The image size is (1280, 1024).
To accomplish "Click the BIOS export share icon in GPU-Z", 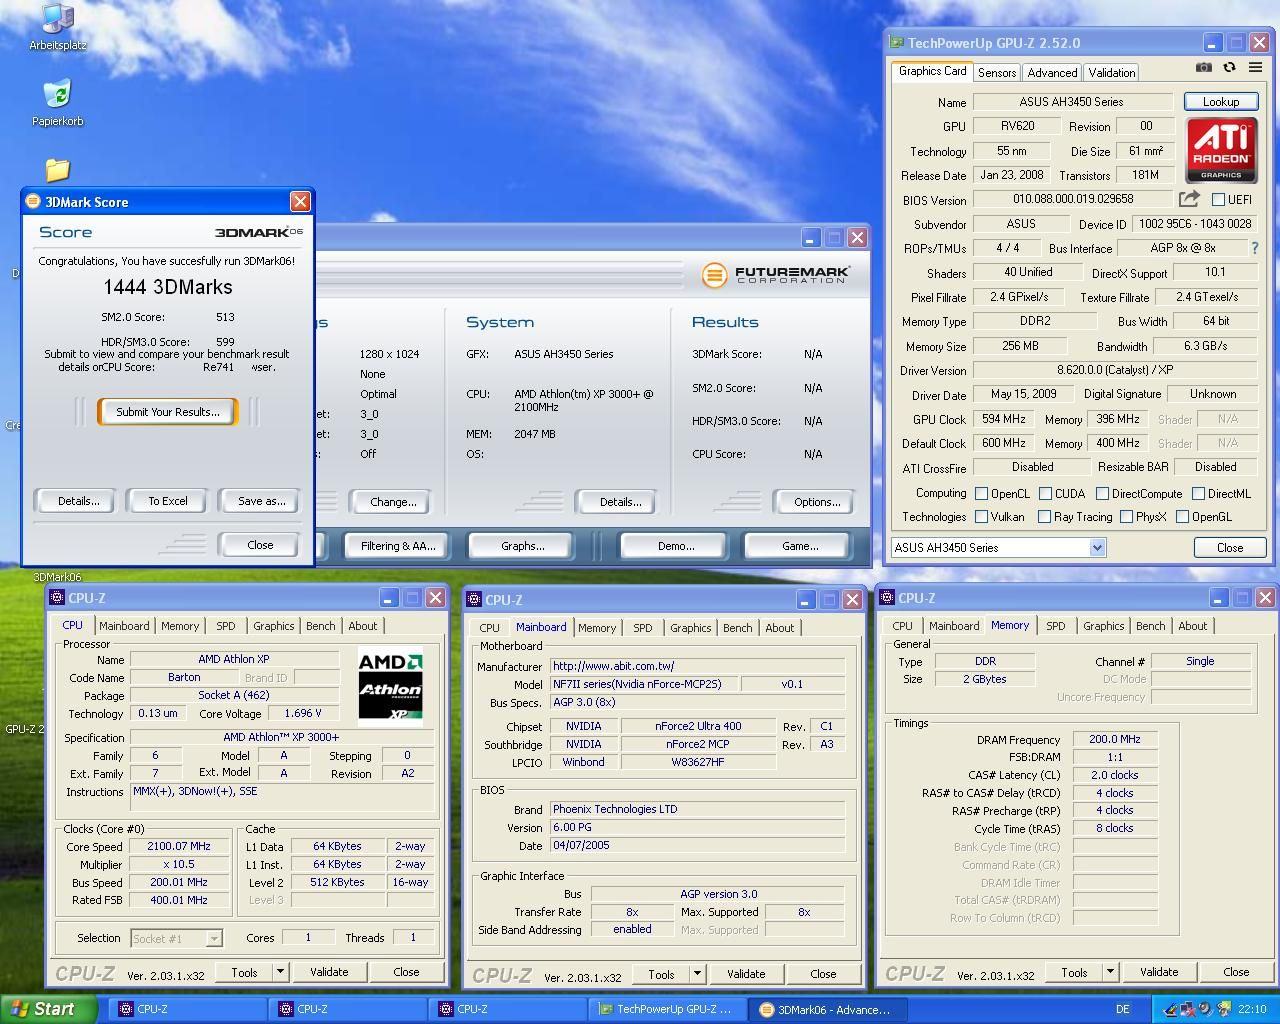I will 1189,199.
